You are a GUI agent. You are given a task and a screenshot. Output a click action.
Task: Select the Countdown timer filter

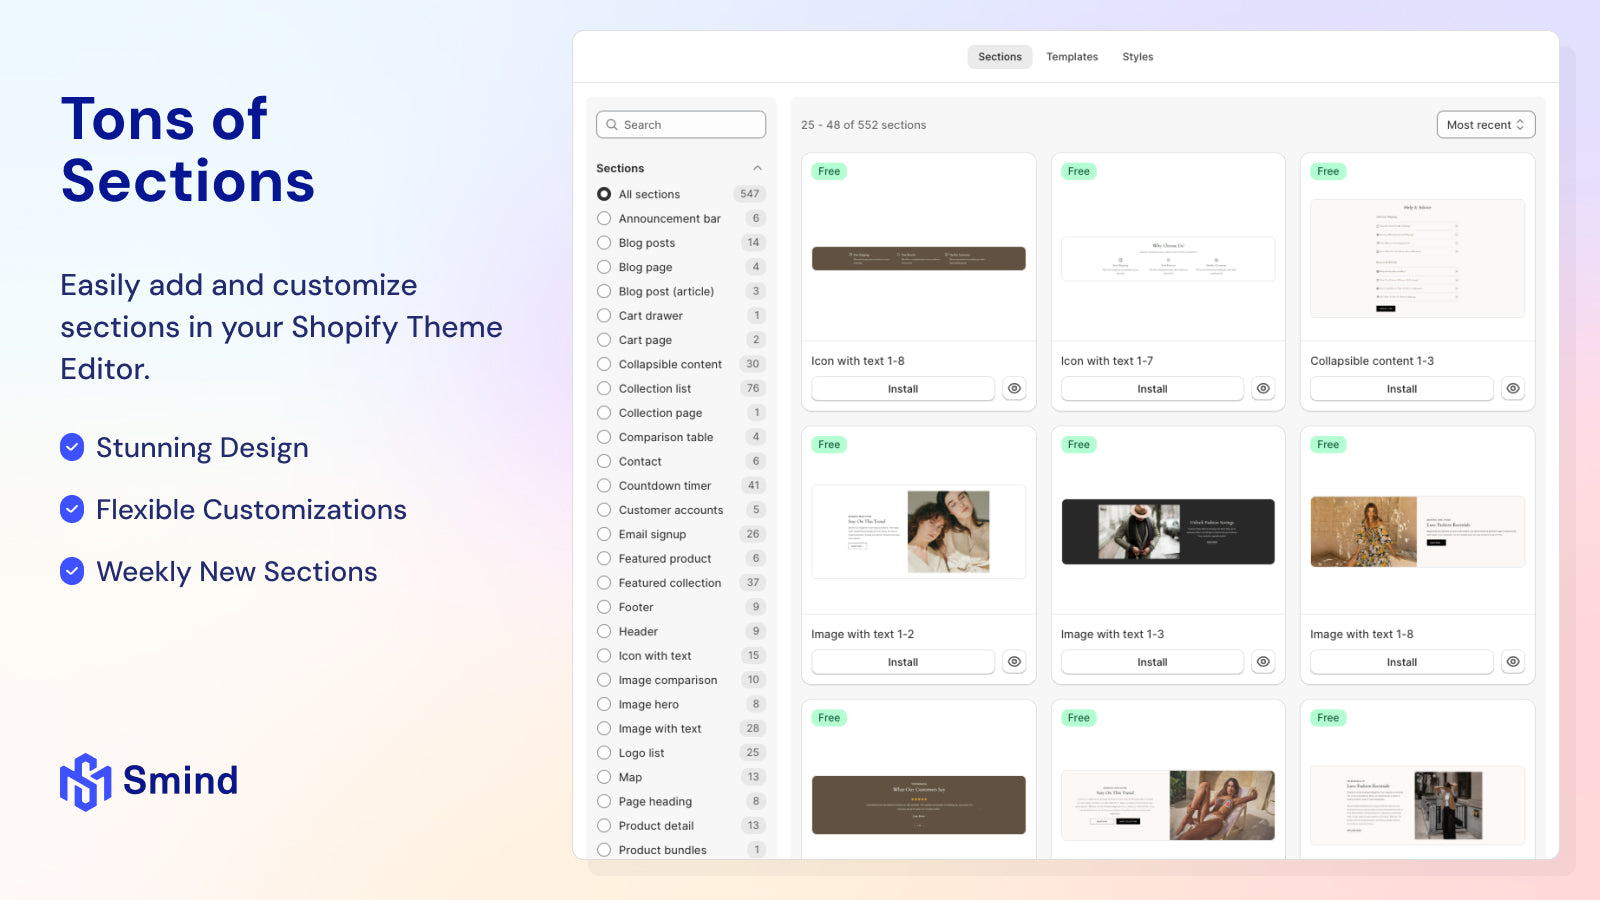click(604, 486)
